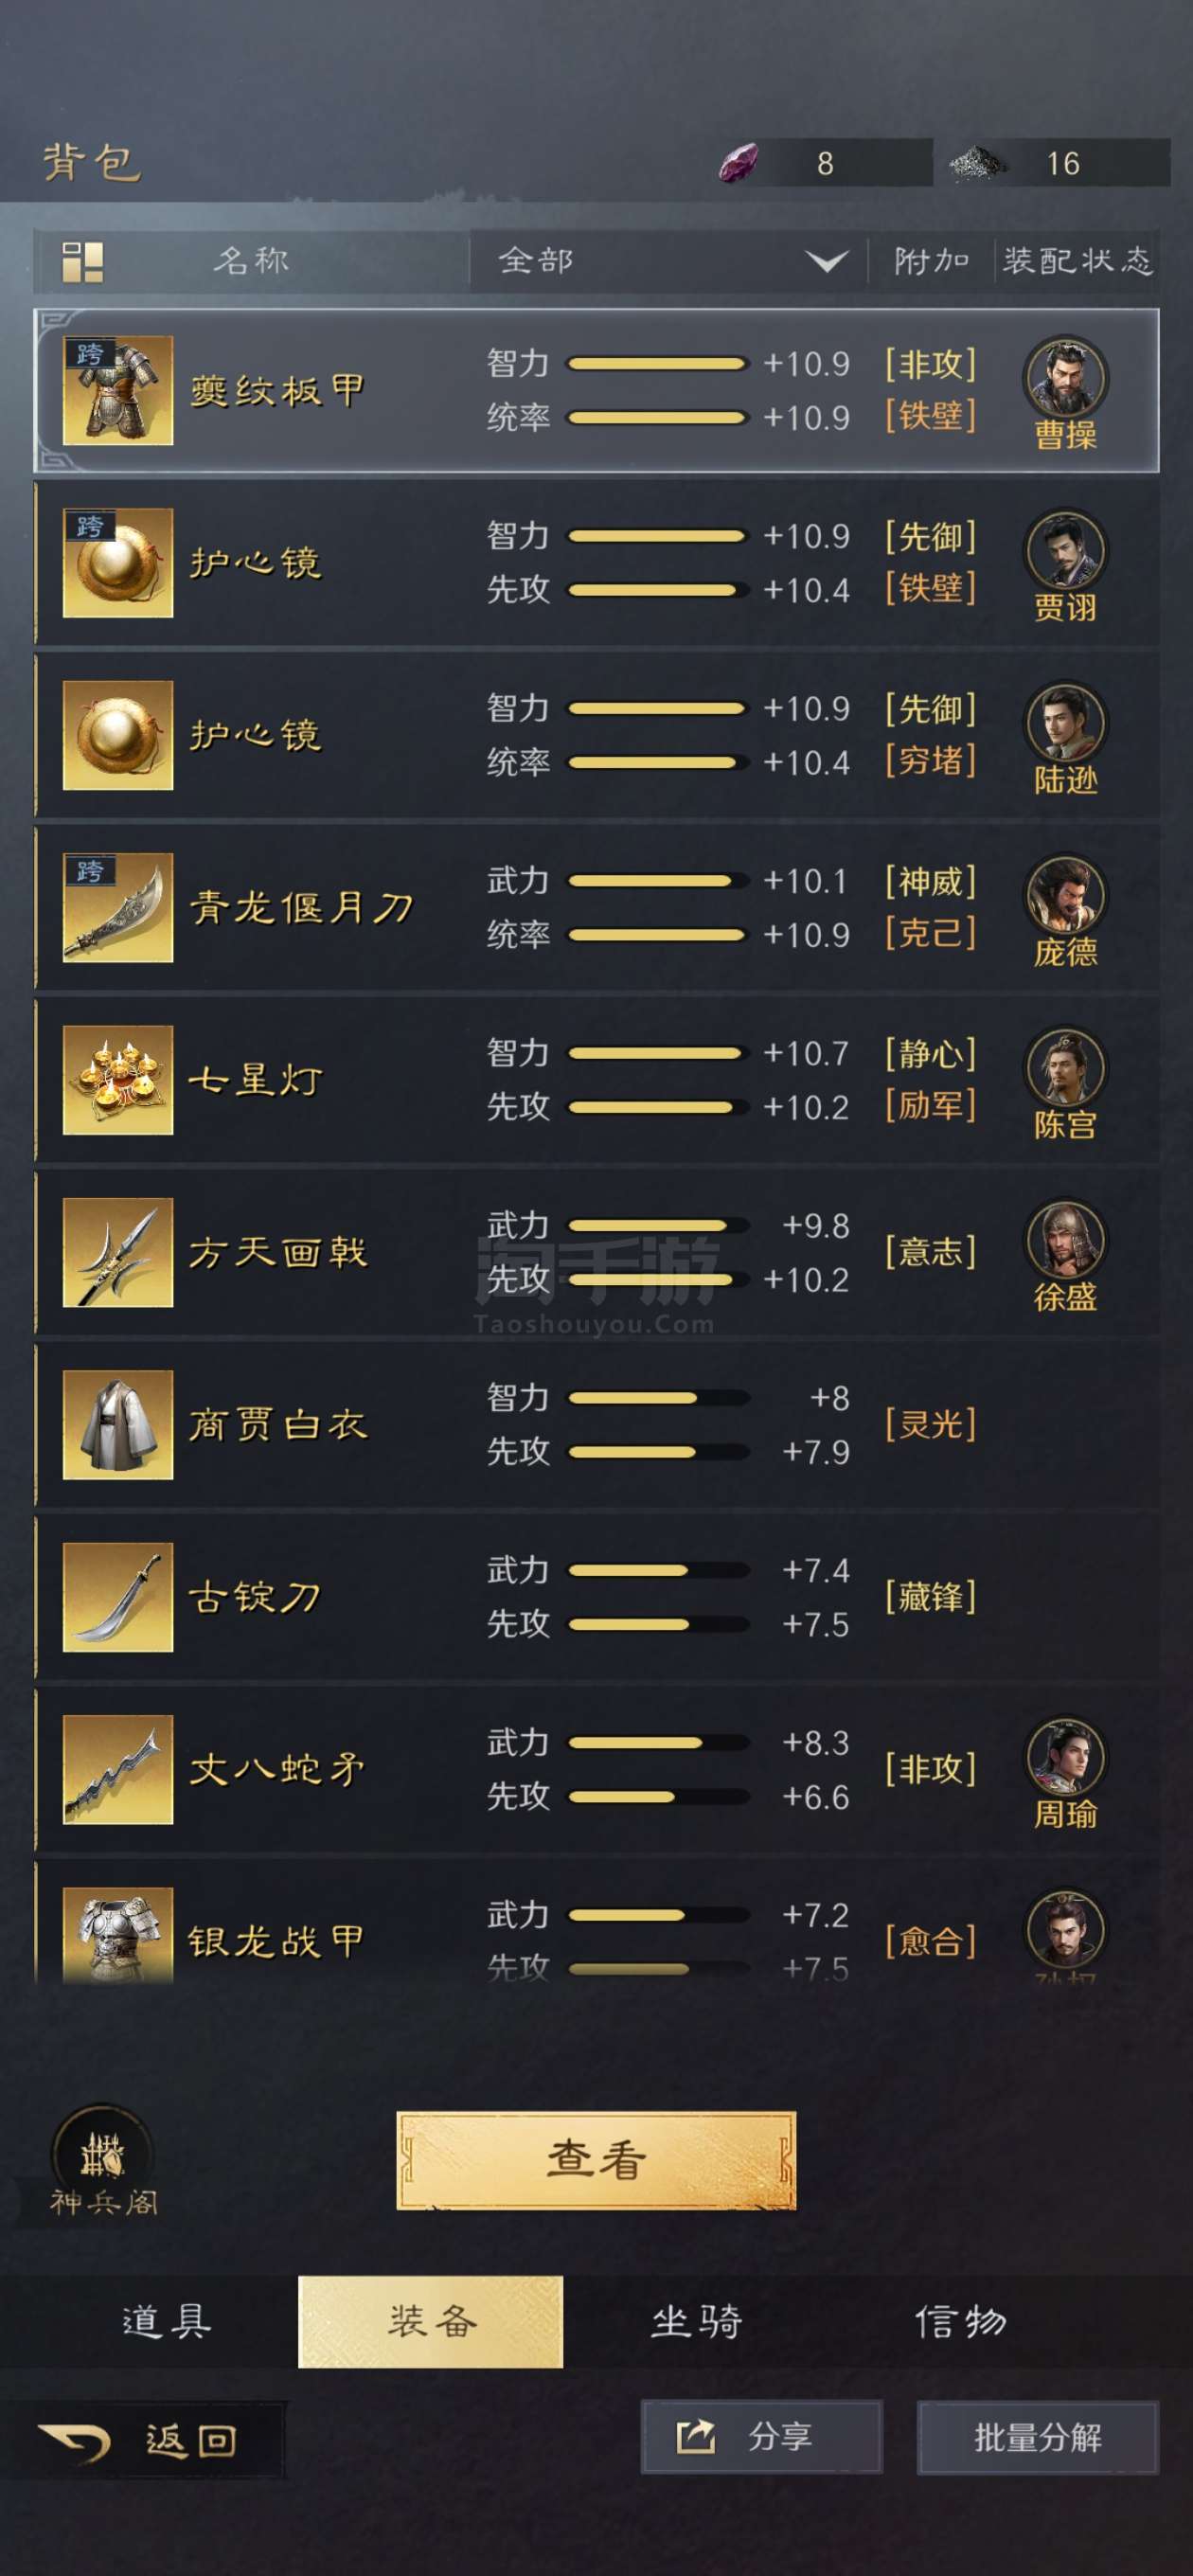Tap the 七星灯 lamp item icon
1193x2576 pixels.
118,1080
